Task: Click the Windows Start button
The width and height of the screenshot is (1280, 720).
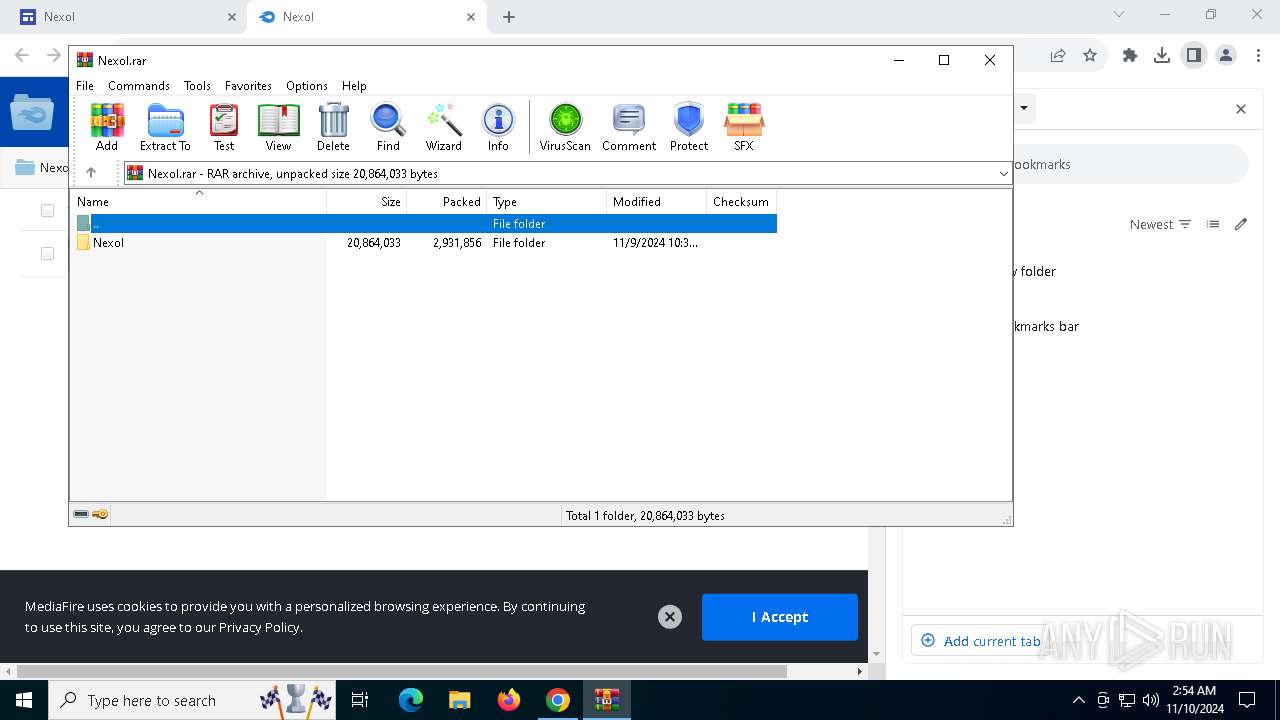Action: tap(23, 700)
